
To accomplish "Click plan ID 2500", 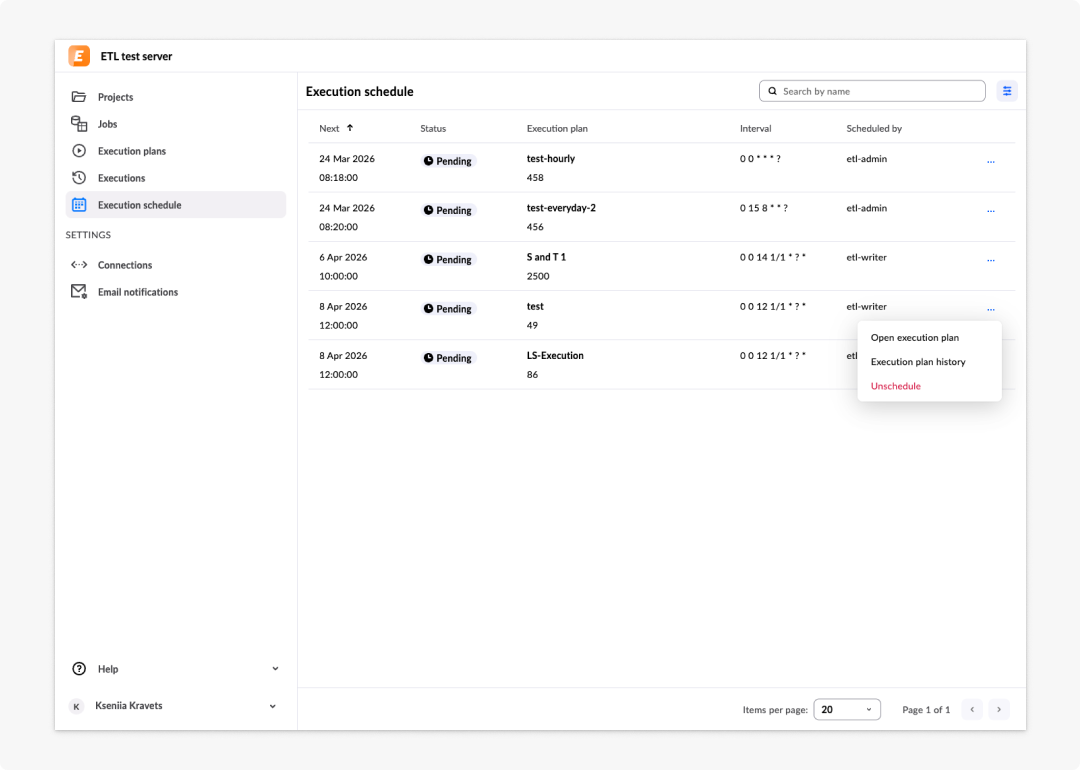I will tap(538, 276).
